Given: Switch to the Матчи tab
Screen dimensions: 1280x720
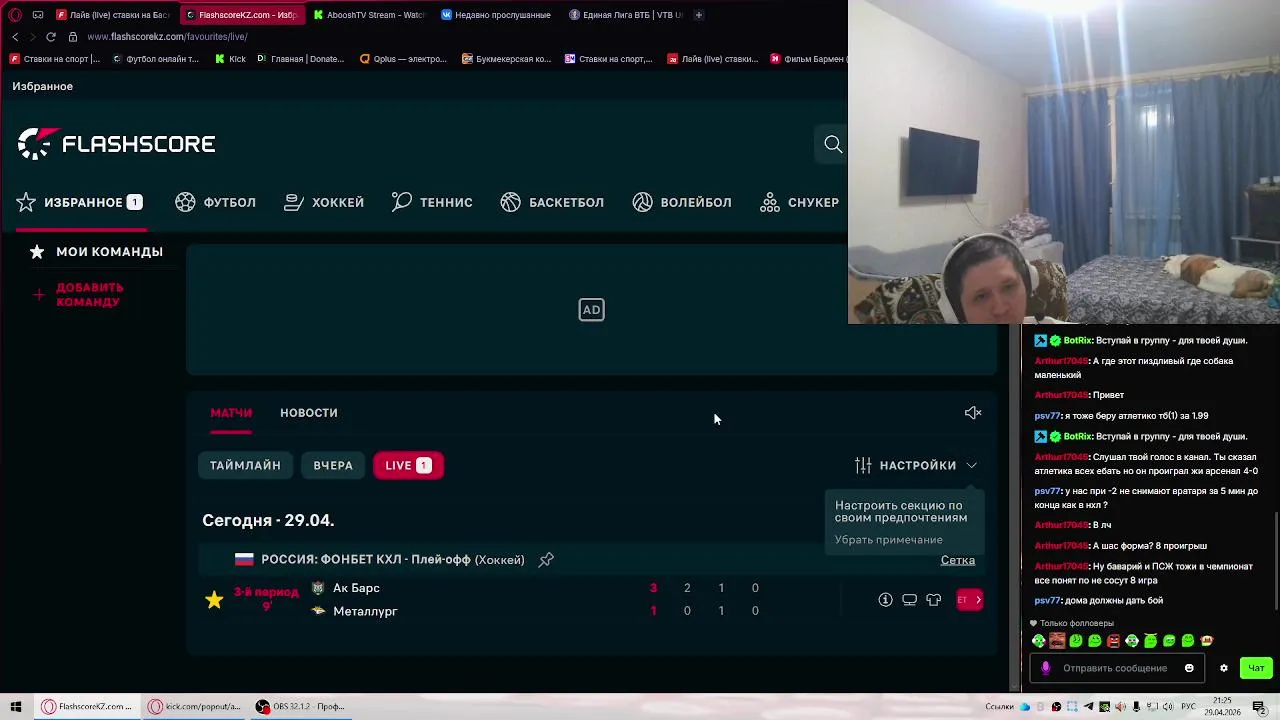Looking at the screenshot, I should (x=231, y=413).
